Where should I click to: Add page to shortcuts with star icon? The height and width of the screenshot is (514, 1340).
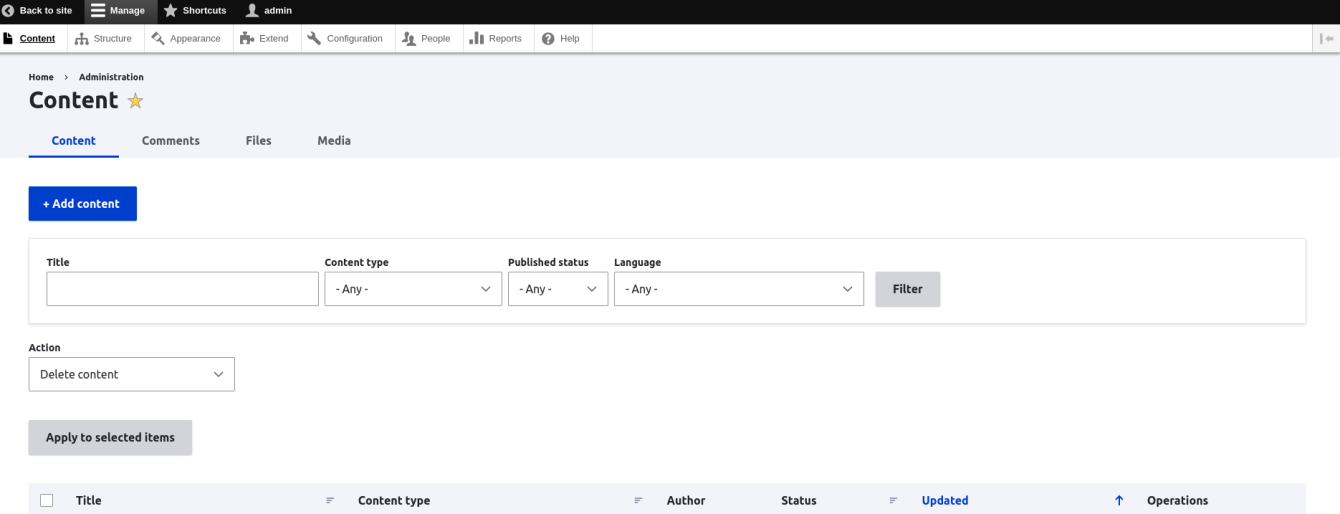pyautogui.click(x=135, y=101)
